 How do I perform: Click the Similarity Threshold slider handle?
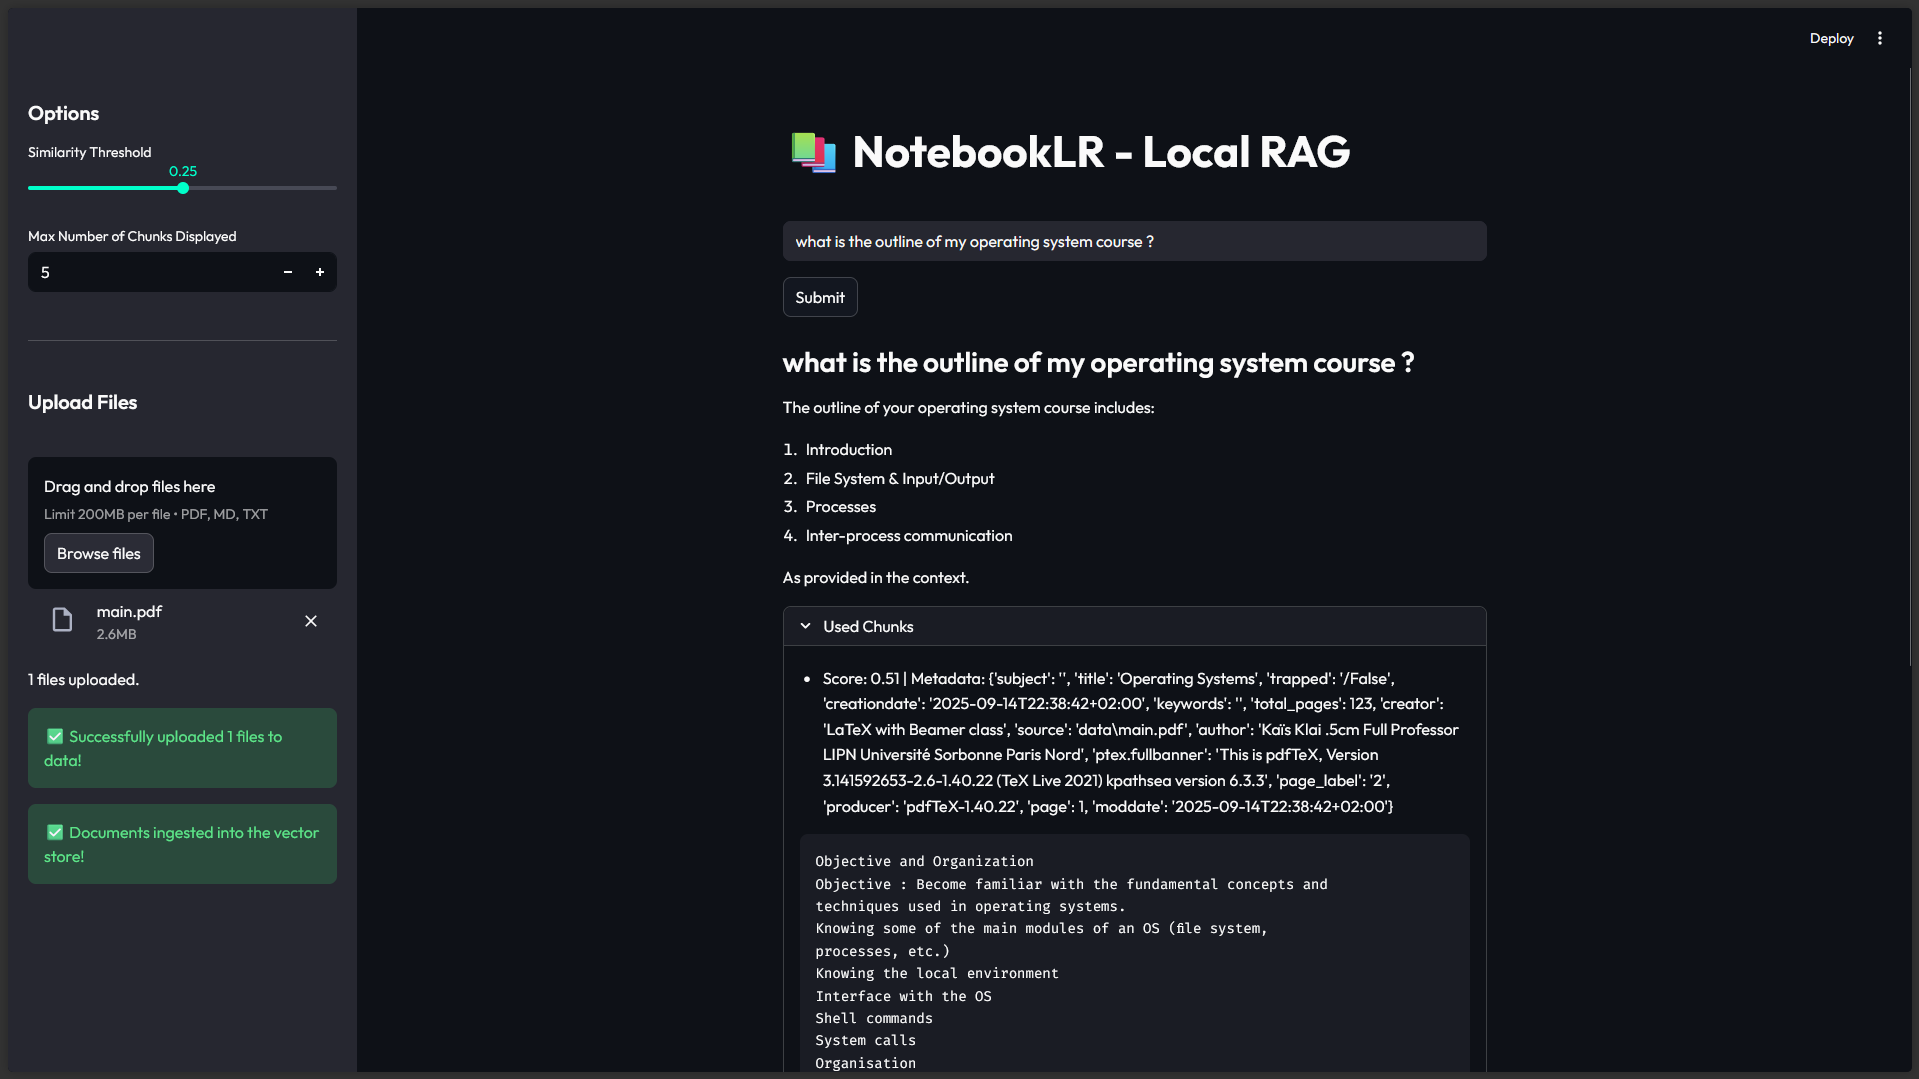pyautogui.click(x=182, y=188)
